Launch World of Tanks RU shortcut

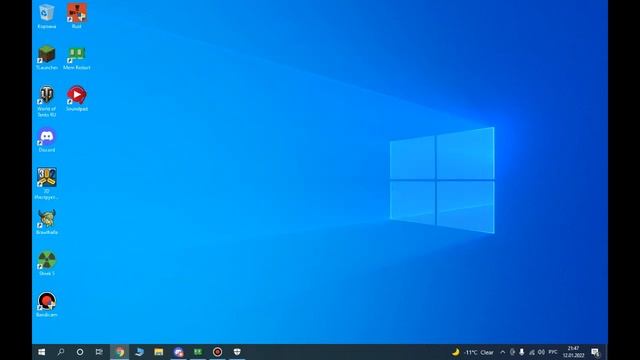(47, 101)
